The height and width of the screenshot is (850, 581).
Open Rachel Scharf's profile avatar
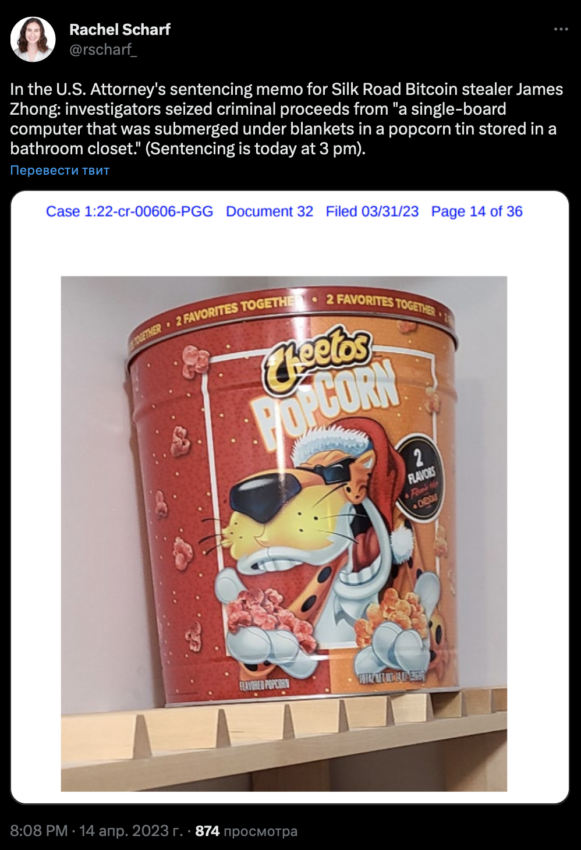(x=33, y=39)
